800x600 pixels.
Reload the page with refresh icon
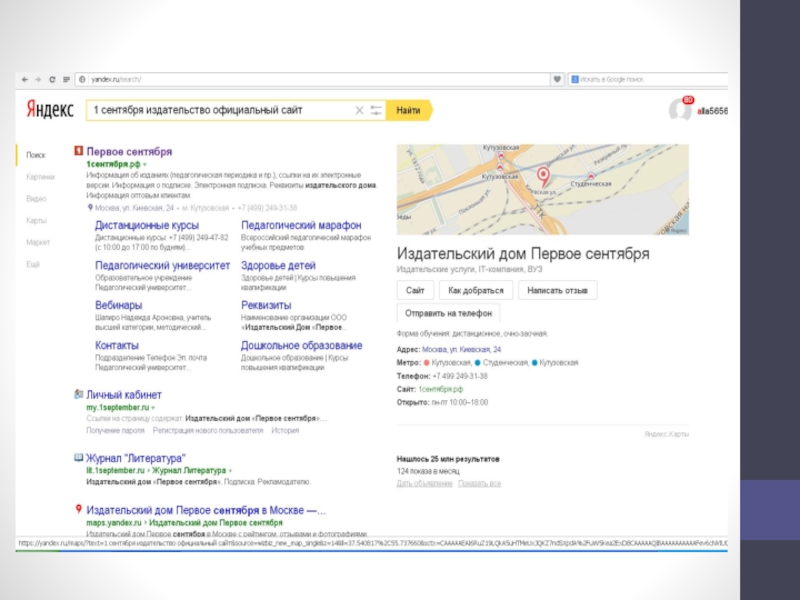(52, 80)
